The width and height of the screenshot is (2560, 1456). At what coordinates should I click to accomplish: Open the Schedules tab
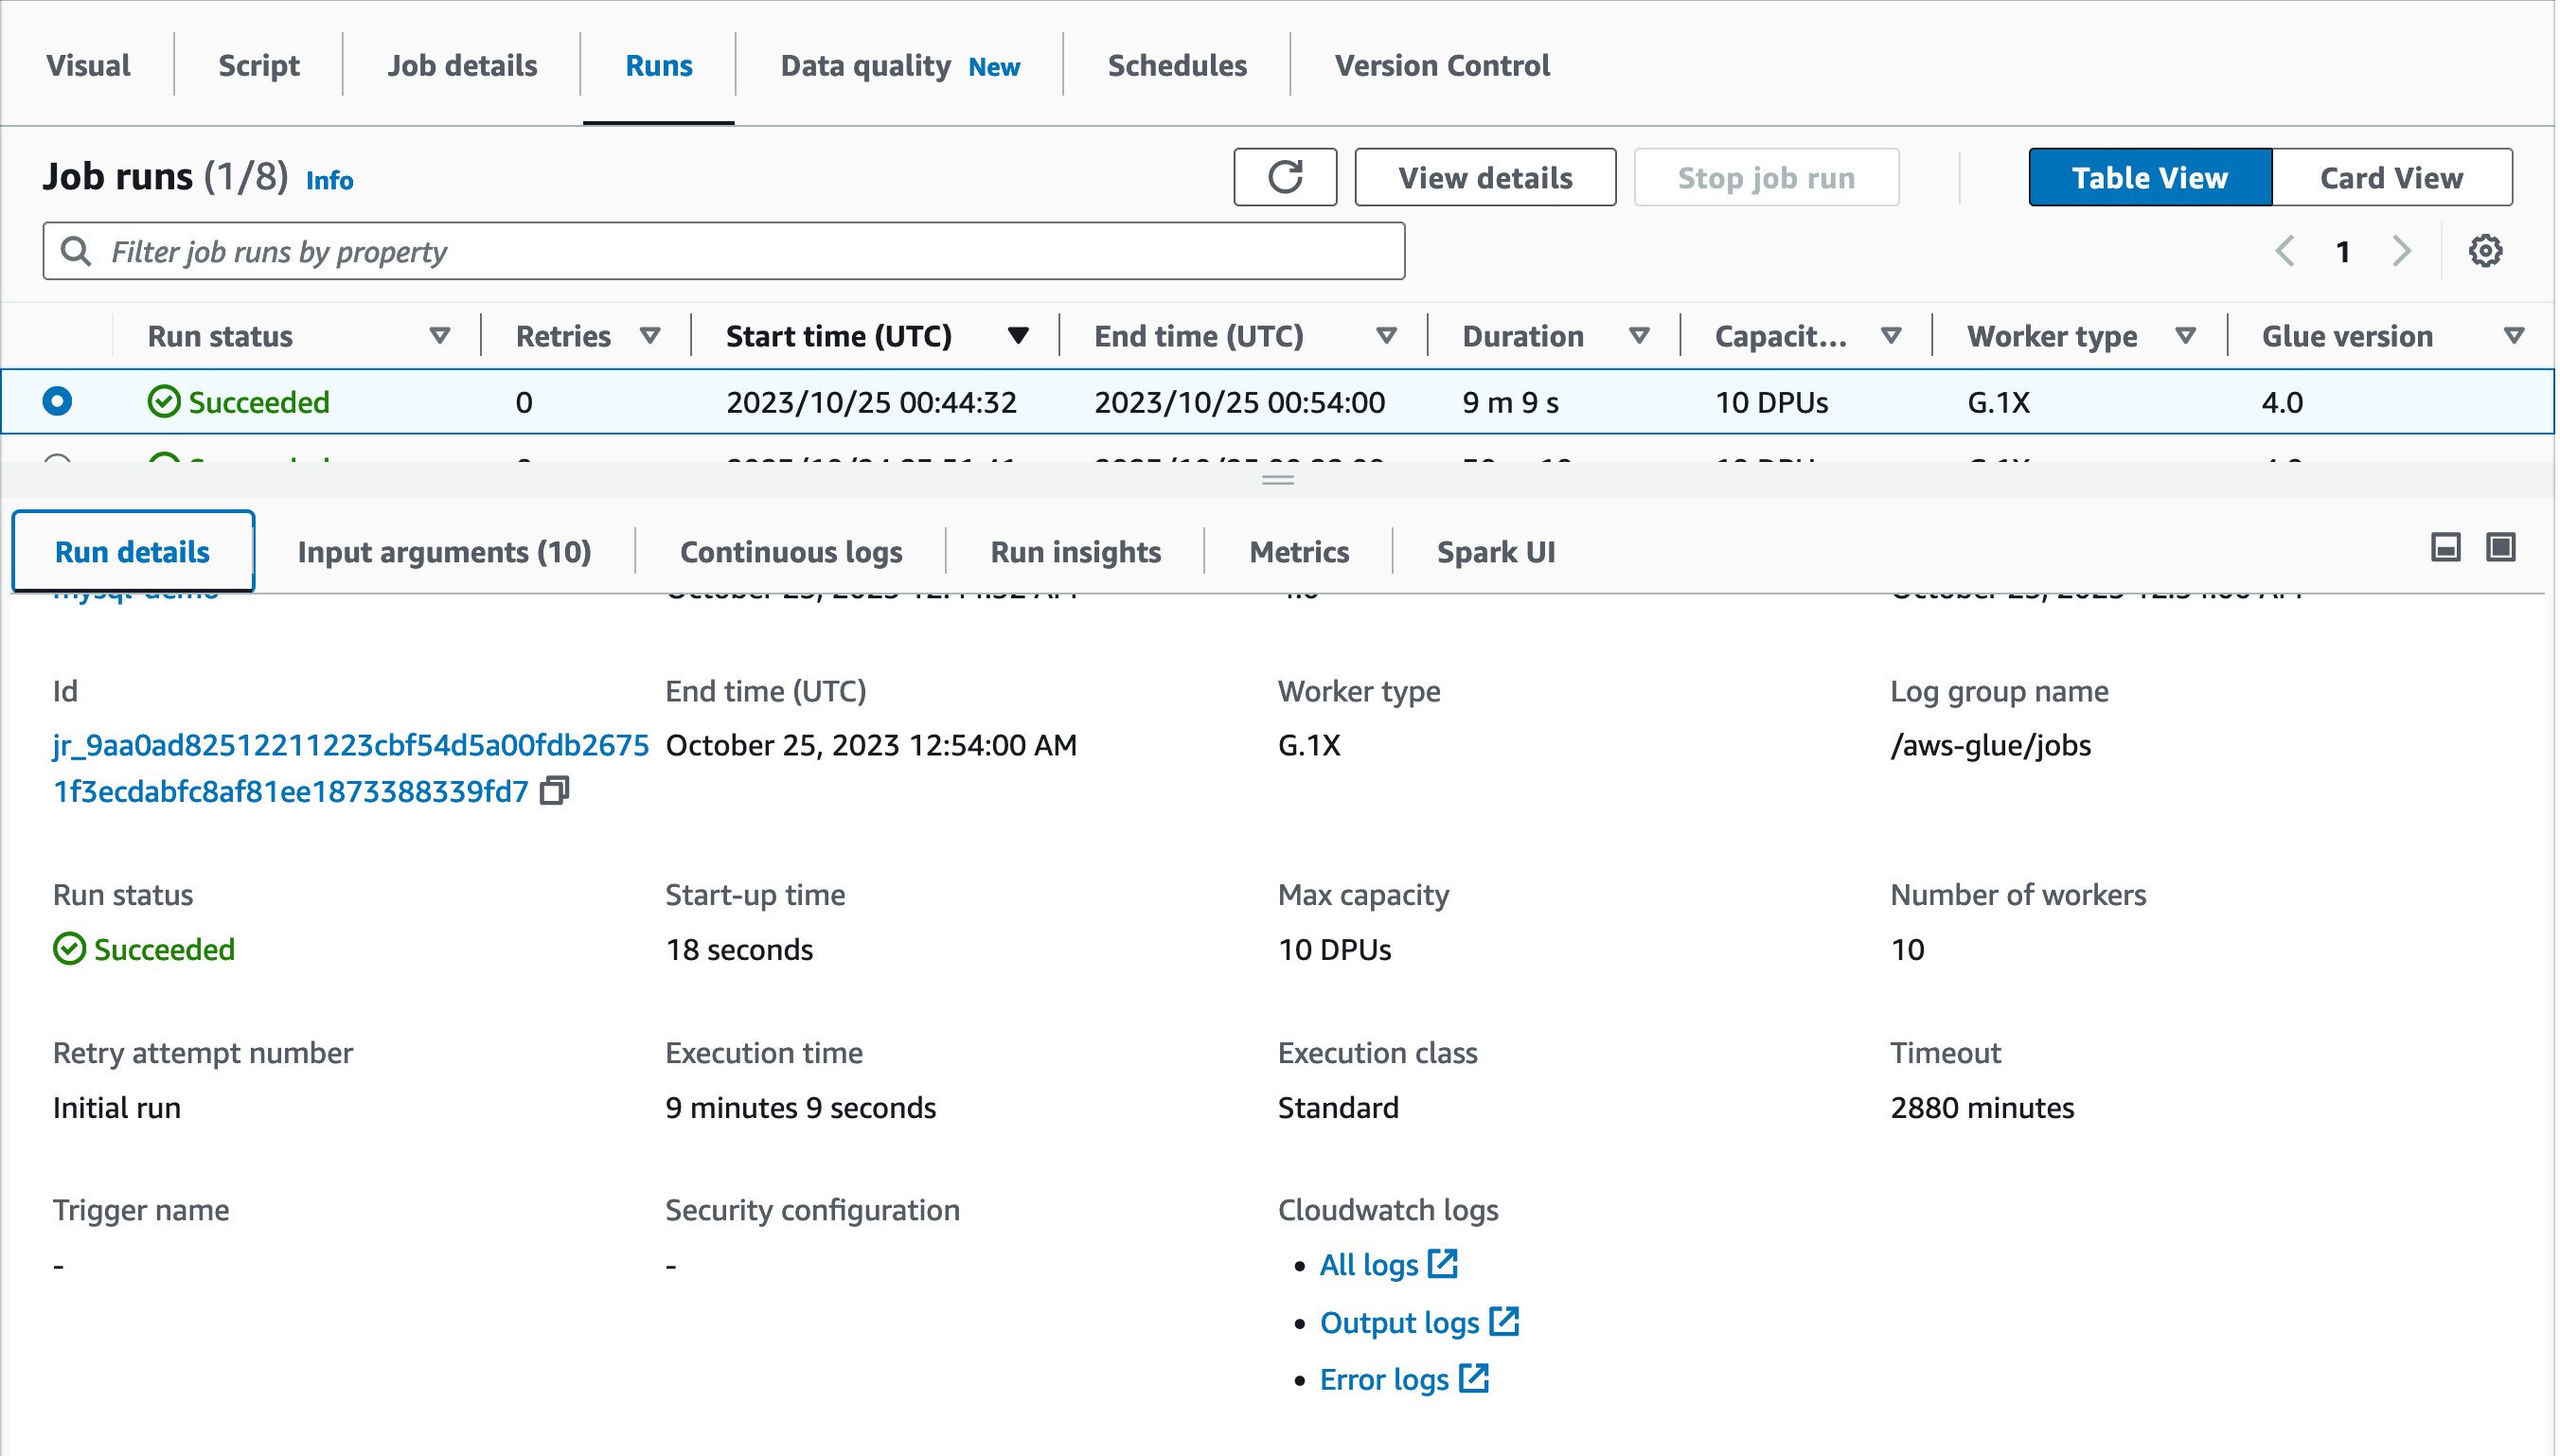1177,66
